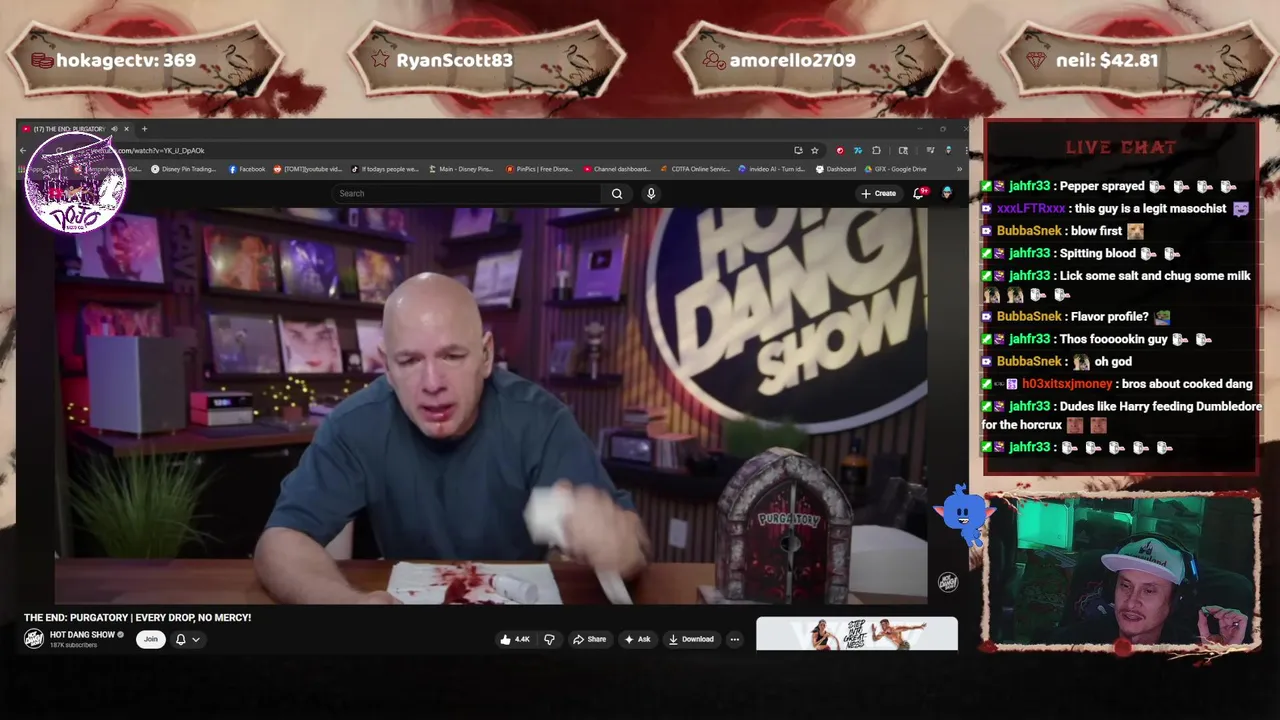Image resolution: width=1280 pixels, height=720 pixels.
Task: Open the YouTube account avatar menu
Action: click(947, 193)
